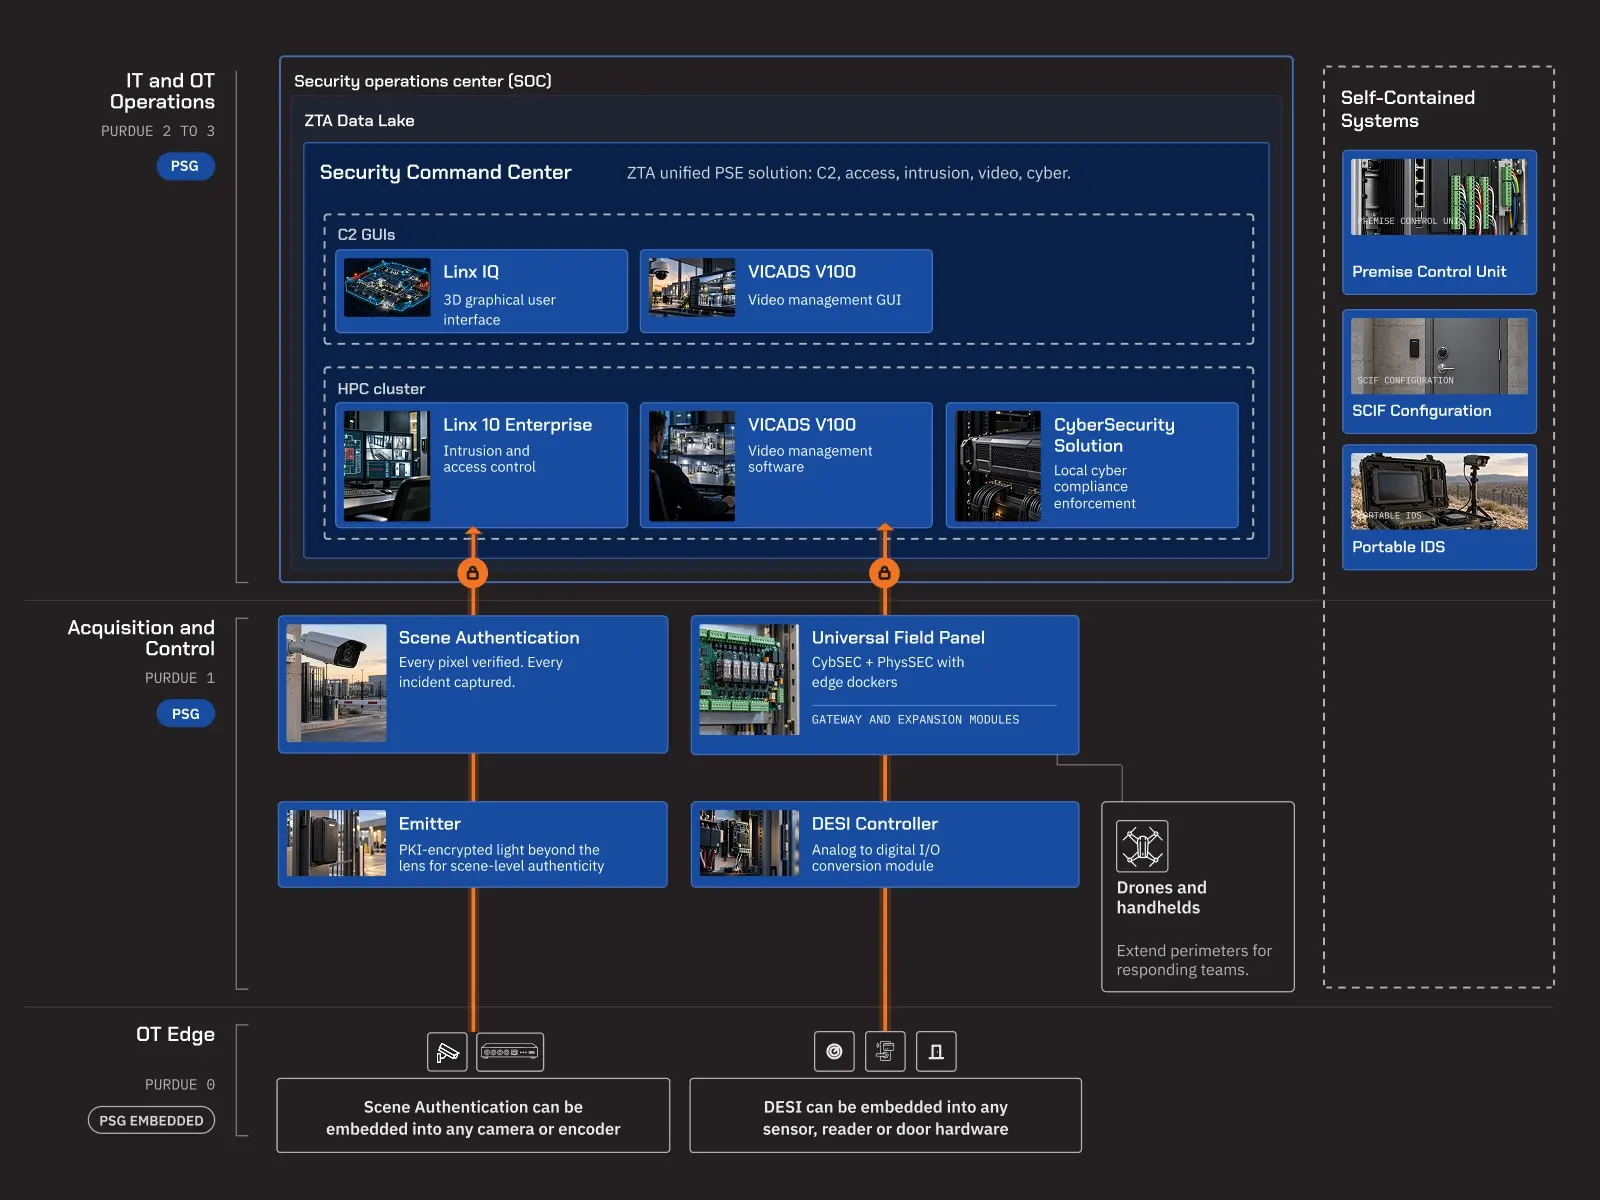Image resolution: width=1600 pixels, height=1200 pixels.
Task: Click the lock icon above Universal Field Panel
Action: click(x=884, y=573)
